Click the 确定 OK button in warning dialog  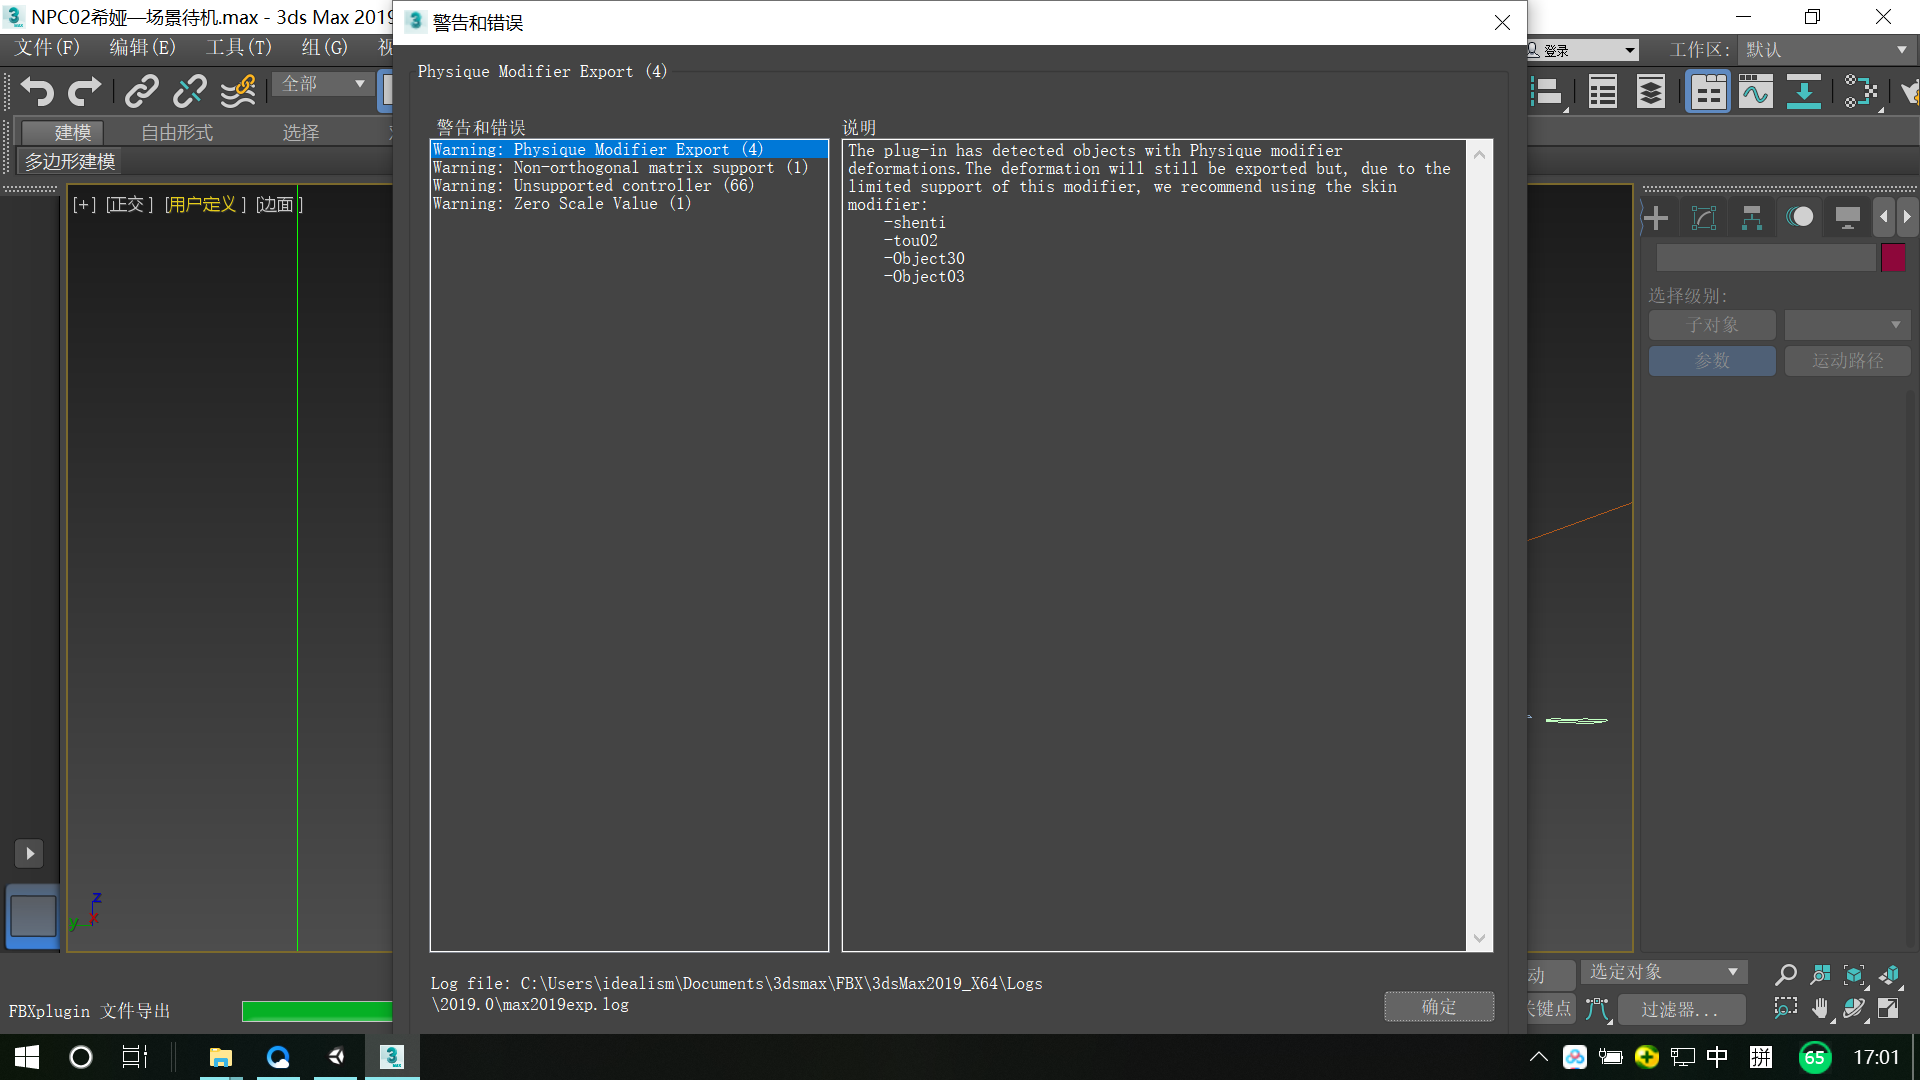1439,1007
